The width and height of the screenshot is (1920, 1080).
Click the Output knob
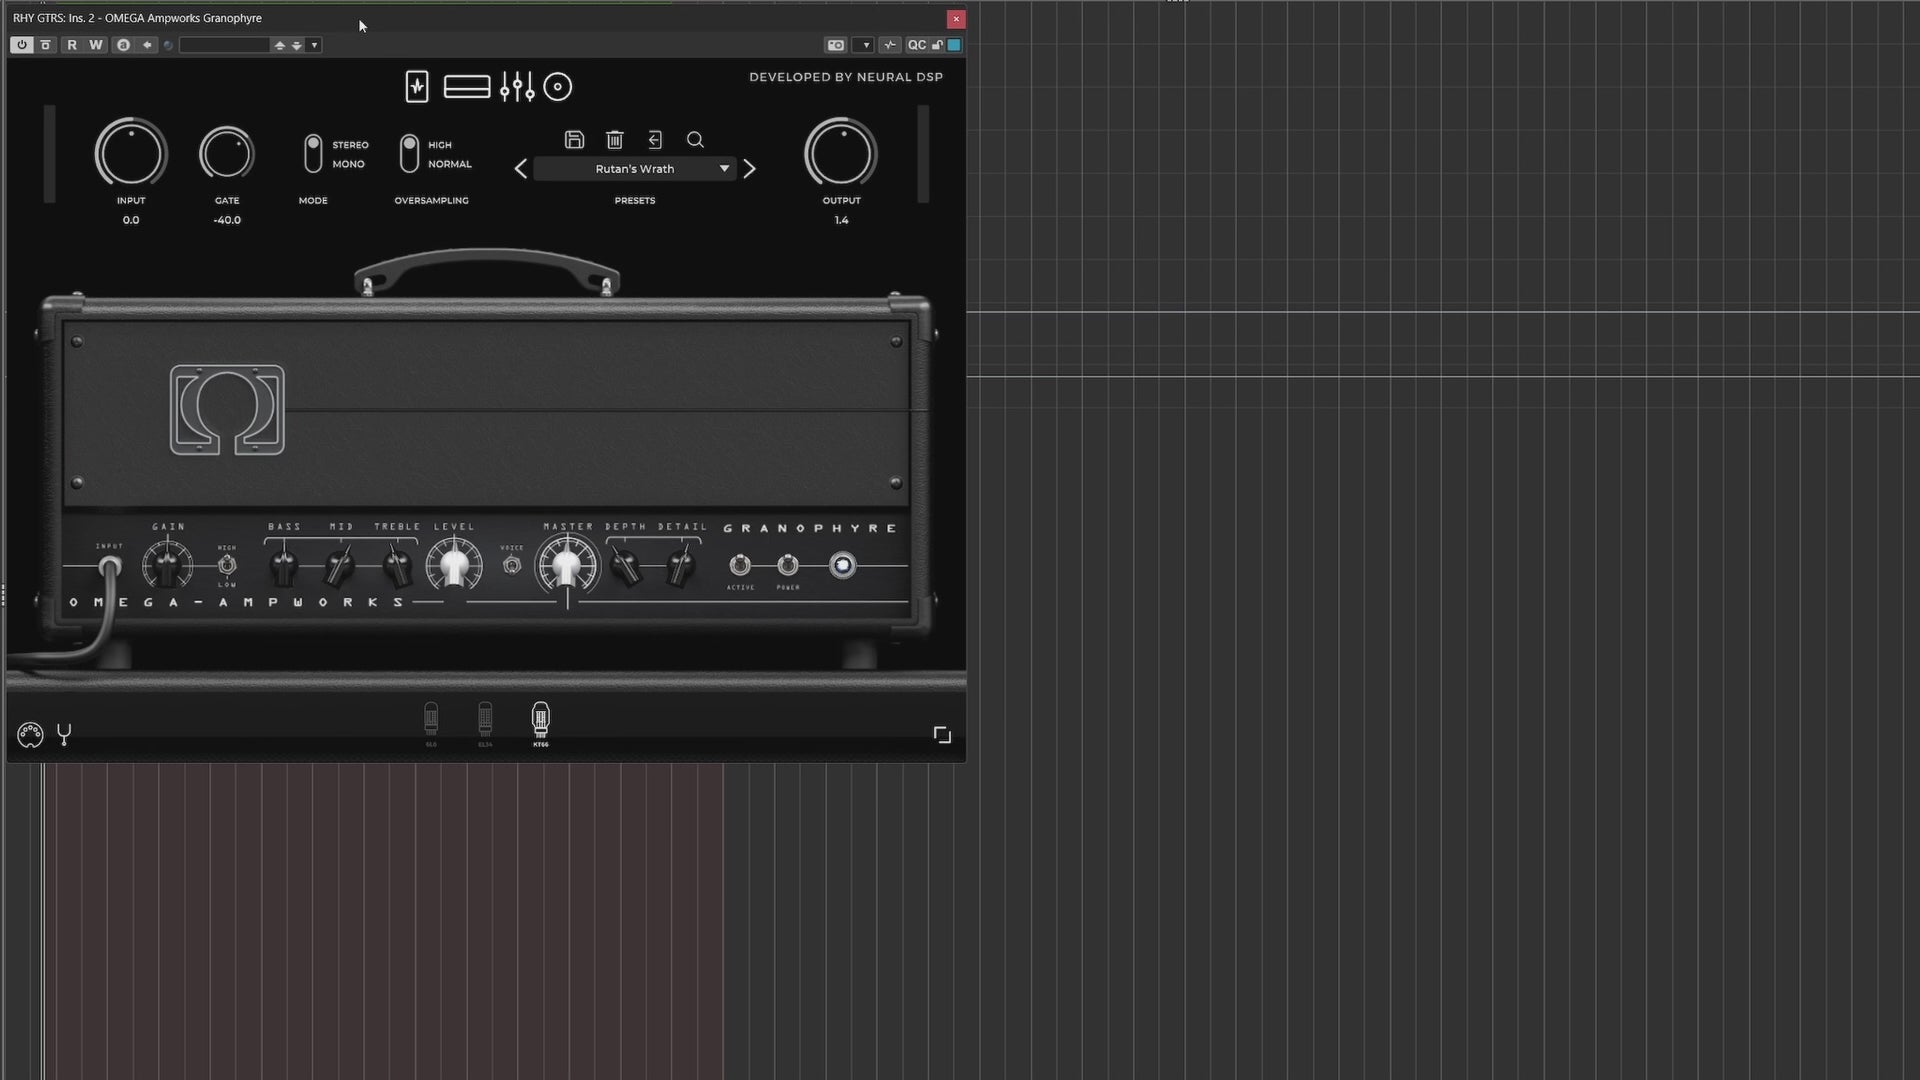point(841,153)
